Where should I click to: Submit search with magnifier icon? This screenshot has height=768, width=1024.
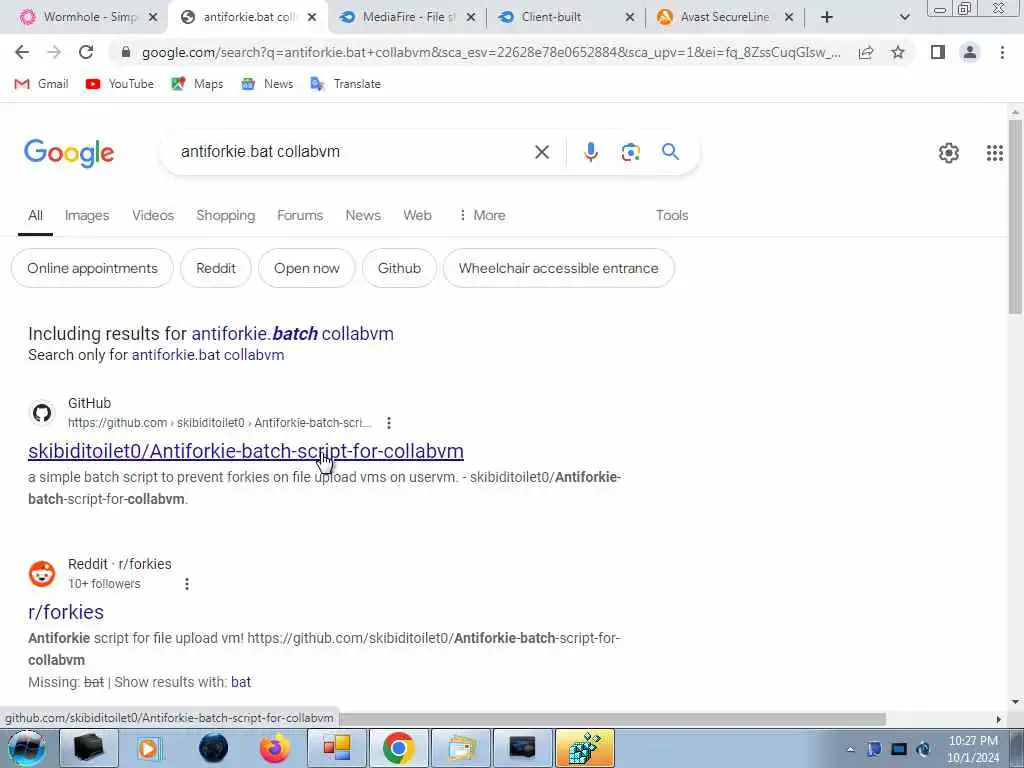pyautogui.click(x=670, y=152)
